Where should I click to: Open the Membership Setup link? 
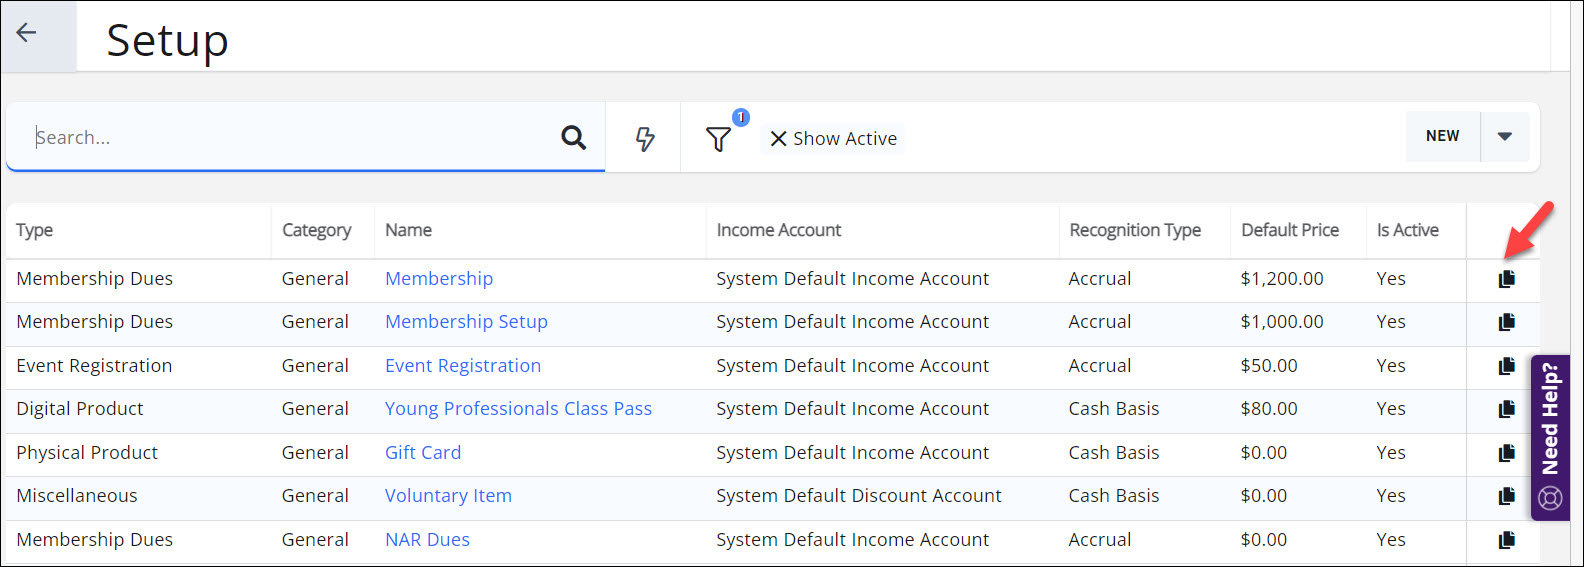[466, 322]
